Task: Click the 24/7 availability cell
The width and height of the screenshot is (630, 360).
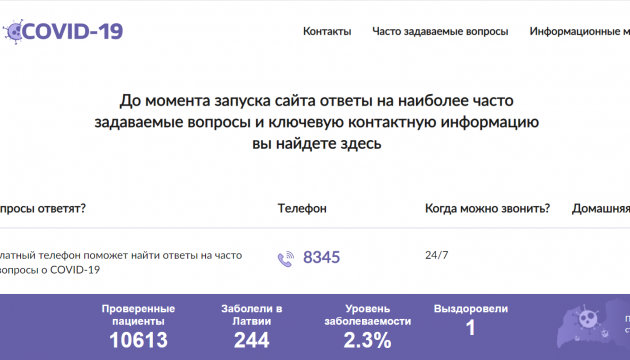Action: (x=437, y=255)
